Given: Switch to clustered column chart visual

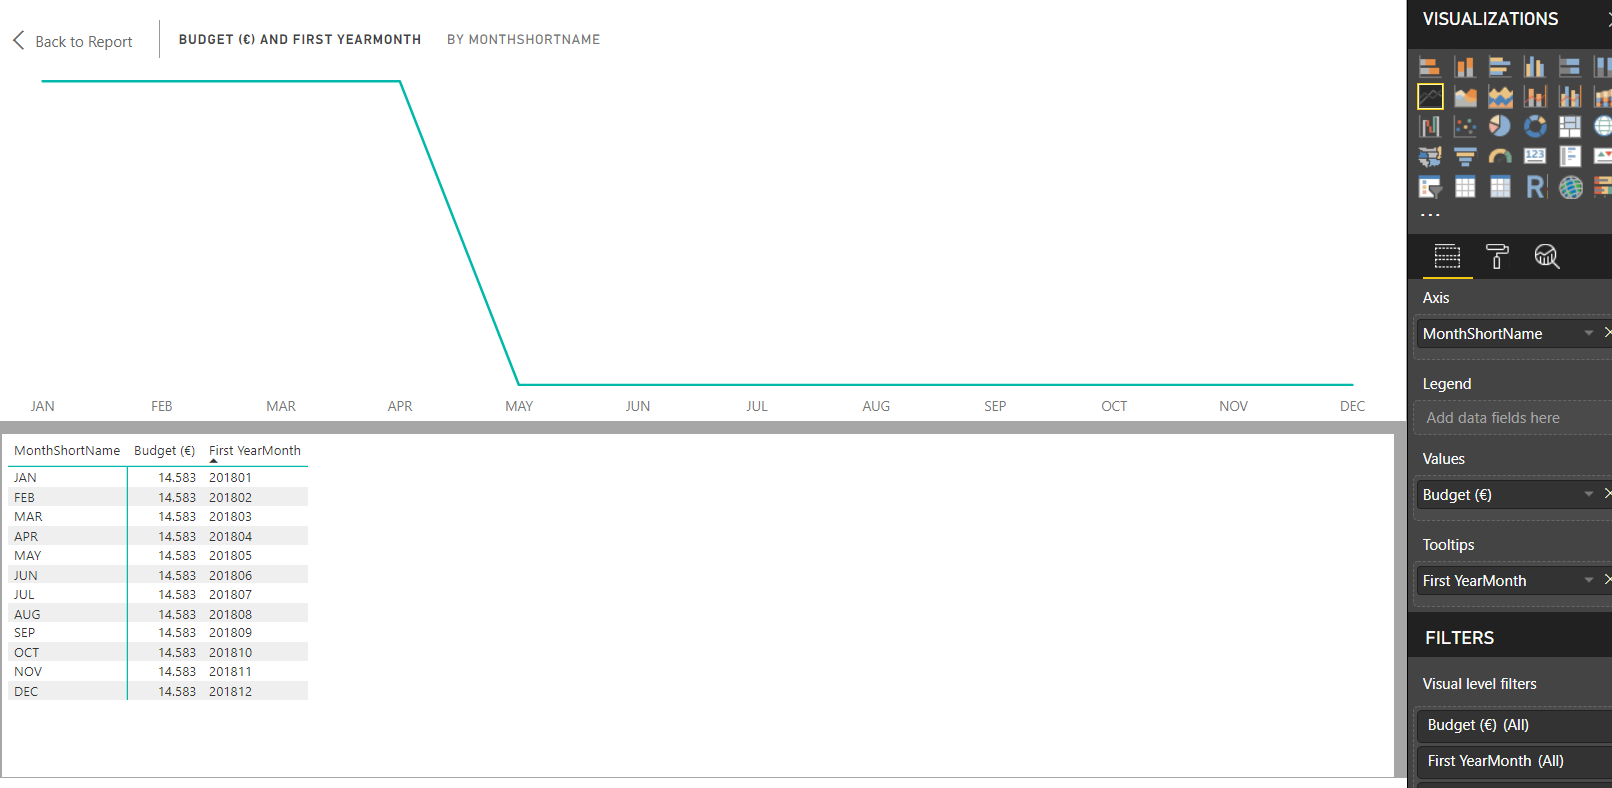Looking at the screenshot, I should (1535, 67).
